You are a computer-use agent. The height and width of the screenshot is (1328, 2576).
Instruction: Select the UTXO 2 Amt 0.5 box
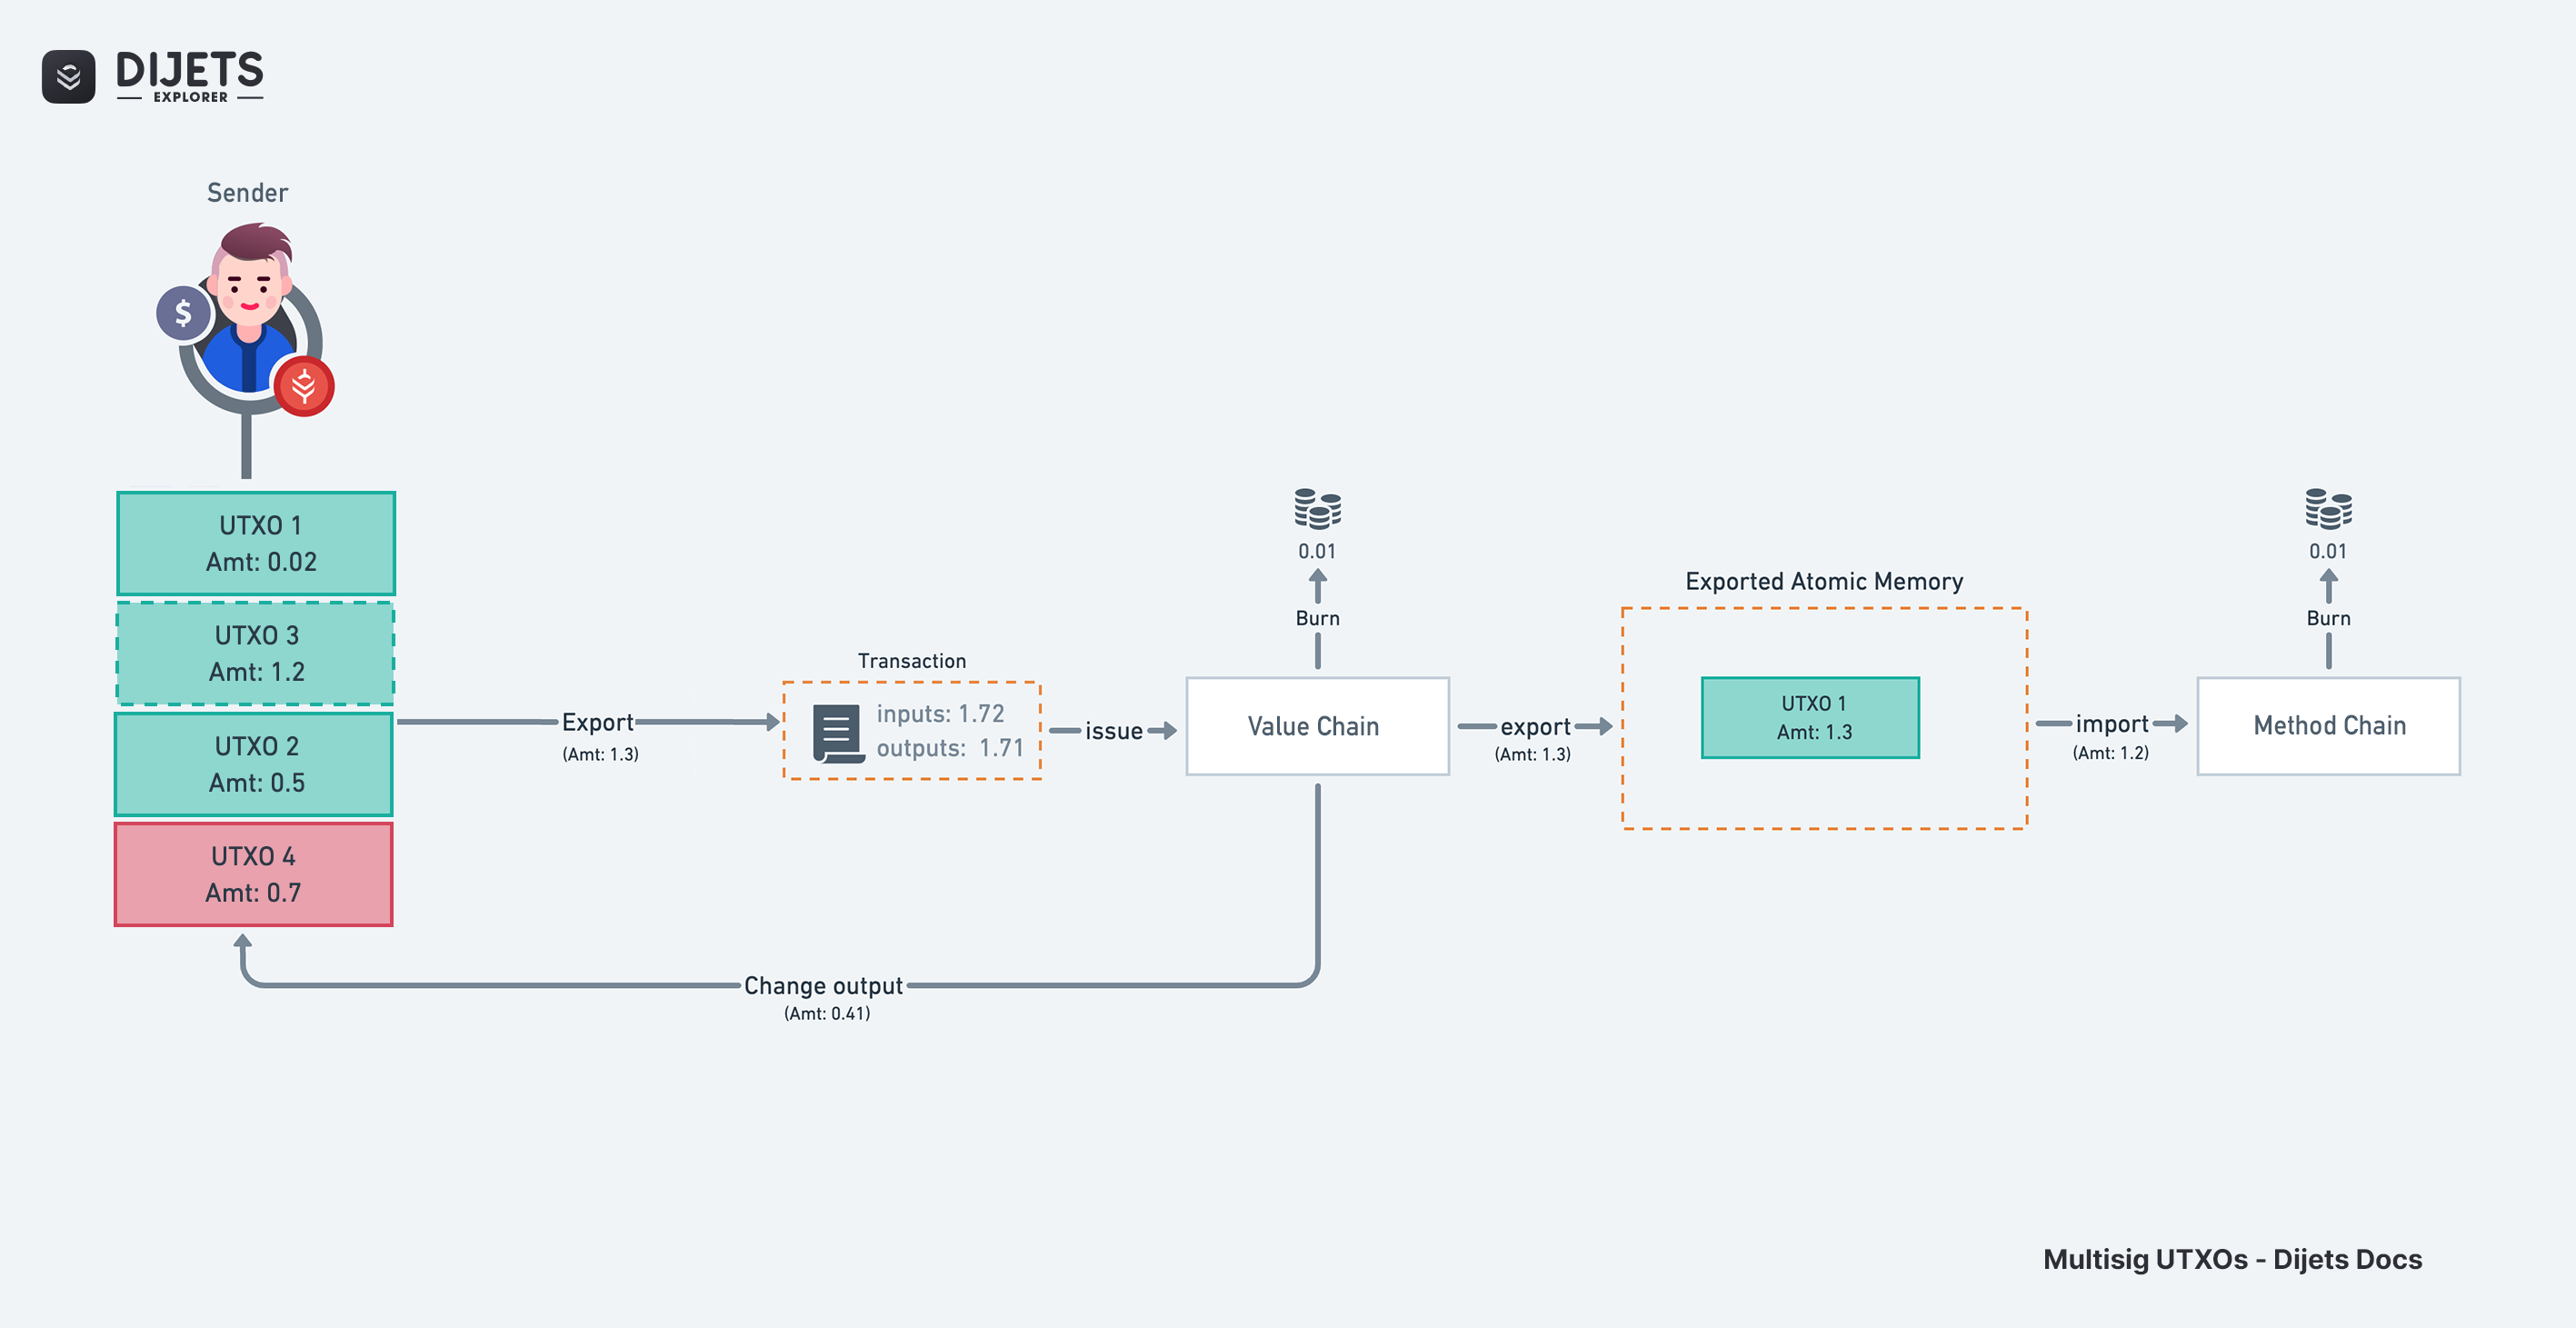point(254,764)
